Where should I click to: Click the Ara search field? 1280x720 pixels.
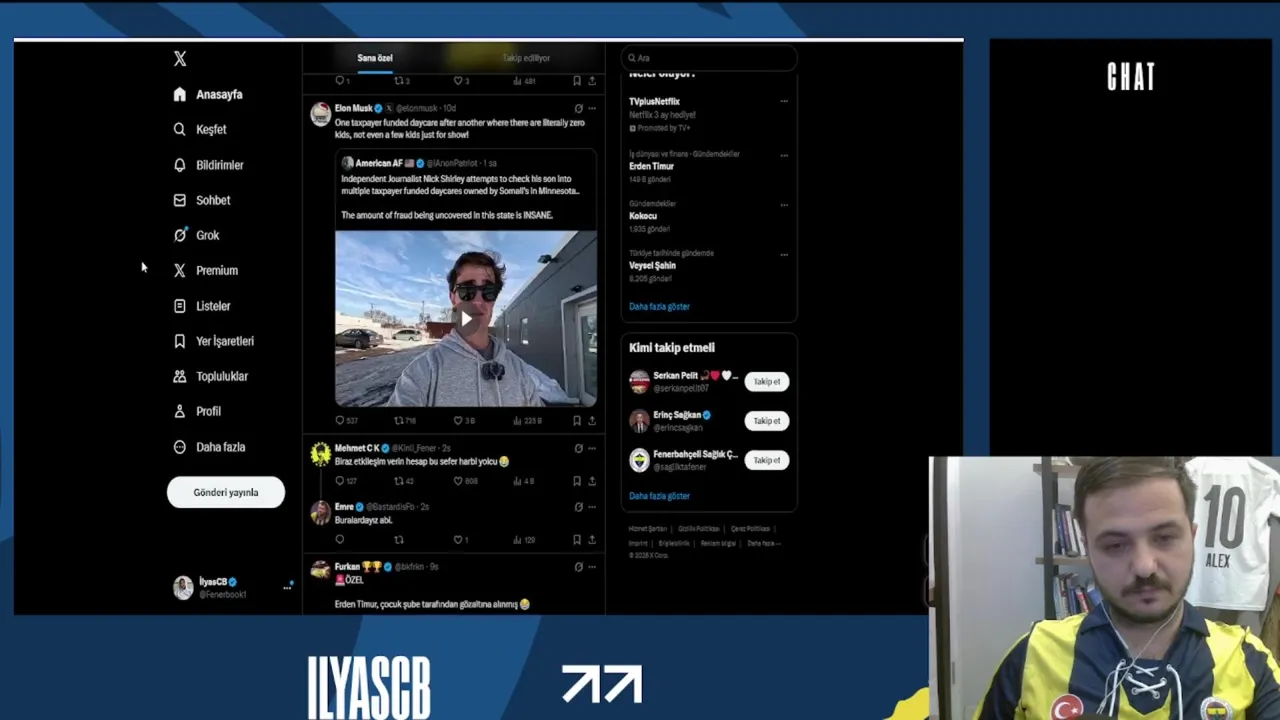[x=709, y=58]
